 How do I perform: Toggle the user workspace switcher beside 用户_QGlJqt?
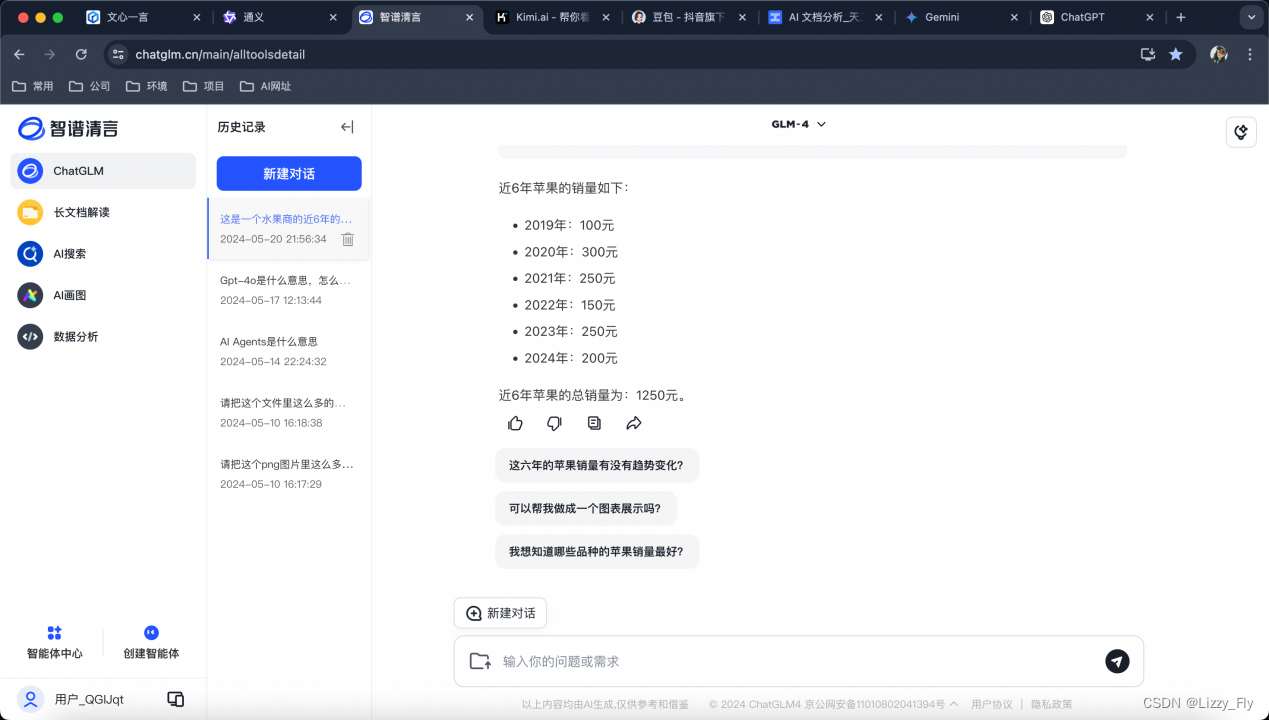175,699
